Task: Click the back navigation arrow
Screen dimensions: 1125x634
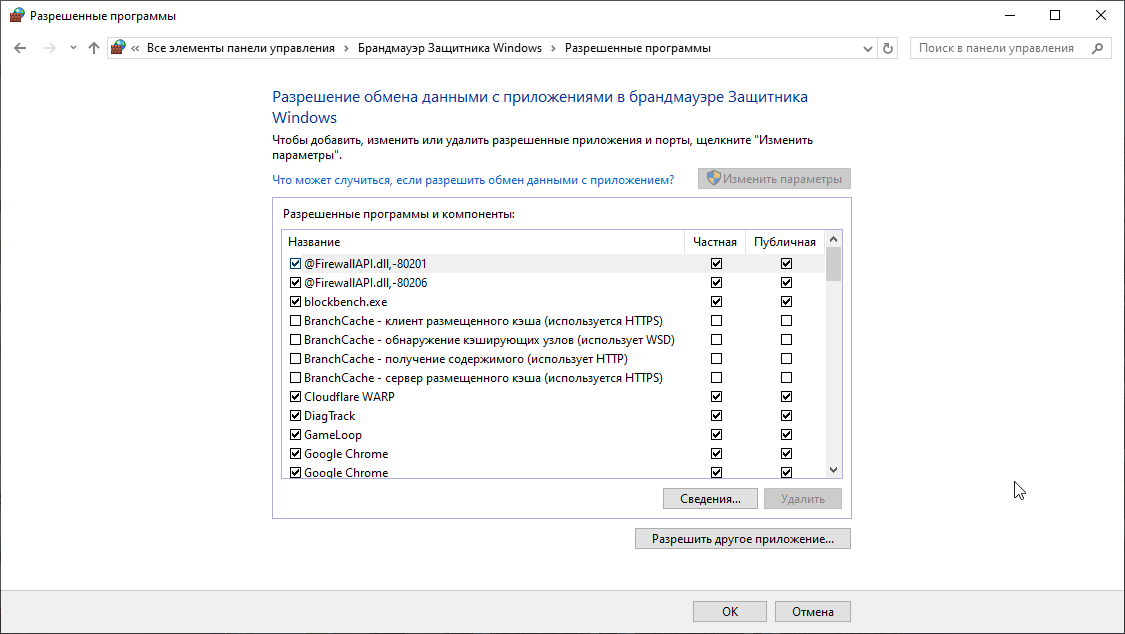Action: click(20, 47)
